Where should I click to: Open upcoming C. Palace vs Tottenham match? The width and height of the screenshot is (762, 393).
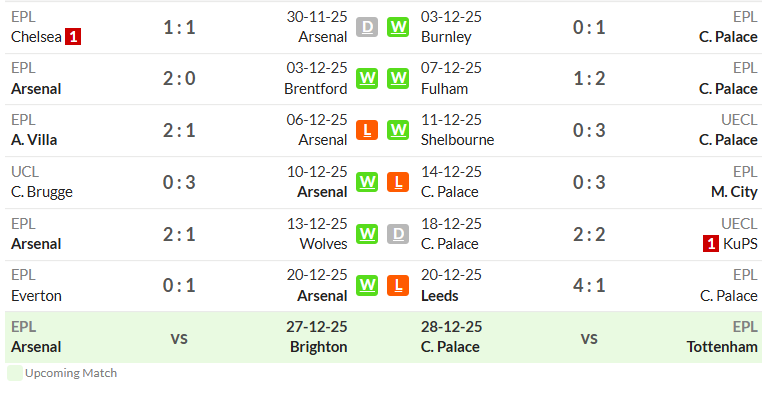coord(589,338)
